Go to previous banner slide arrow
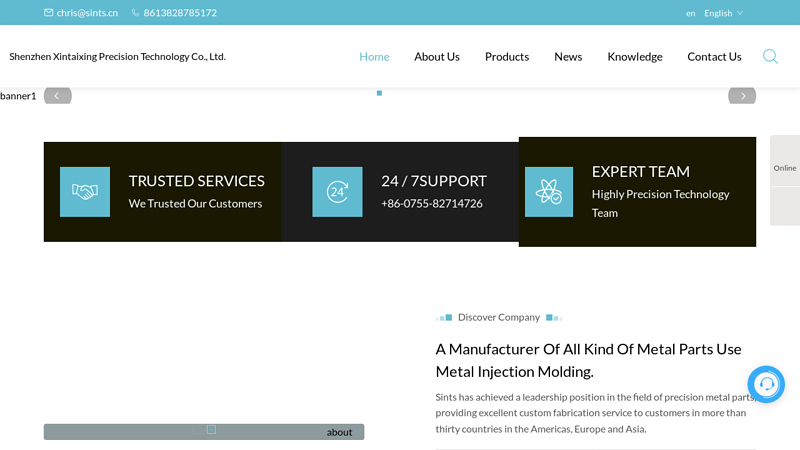800x450 pixels. click(x=58, y=96)
